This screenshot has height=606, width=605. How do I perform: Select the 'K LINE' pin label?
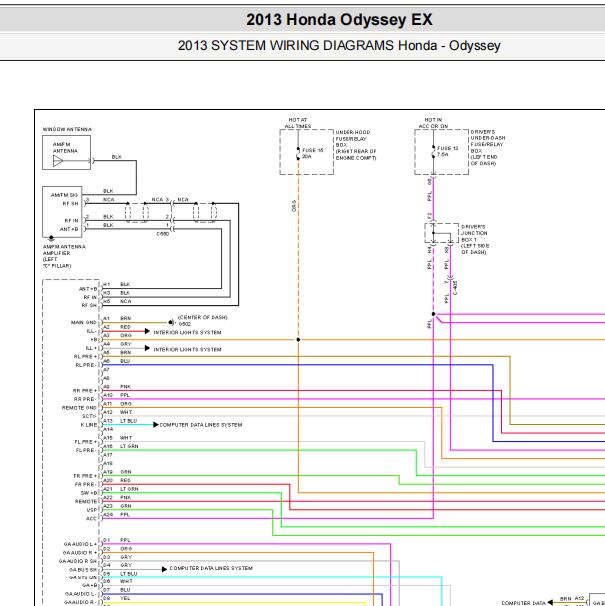(x=89, y=425)
